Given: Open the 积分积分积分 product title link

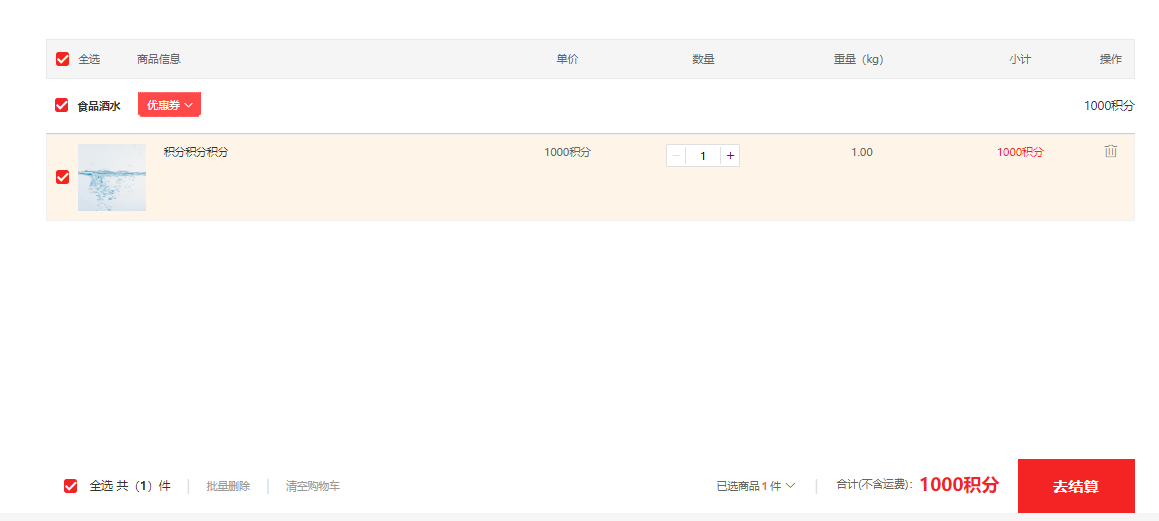Looking at the screenshot, I should tap(196, 152).
